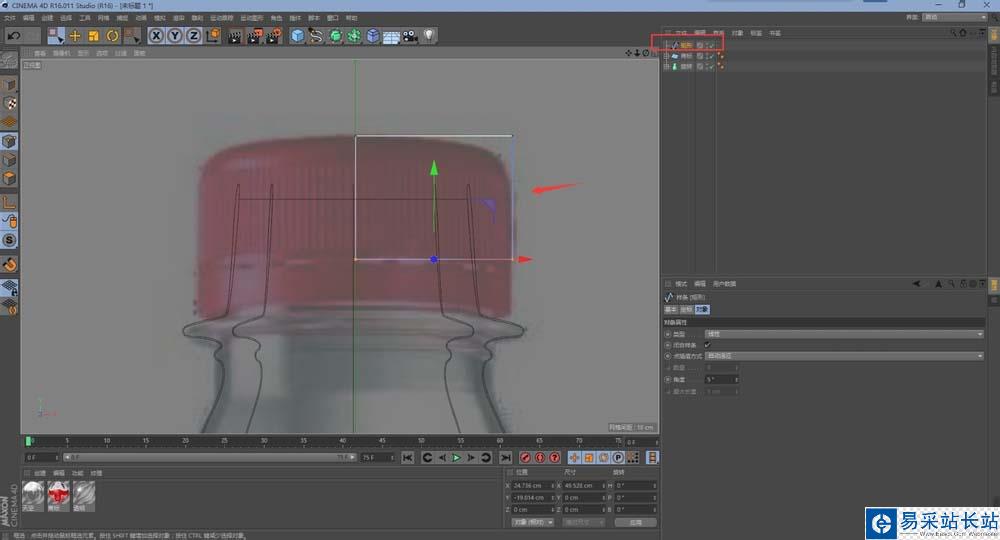Select the Move tool
The width and height of the screenshot is (1000, 540).
[75, 36]
